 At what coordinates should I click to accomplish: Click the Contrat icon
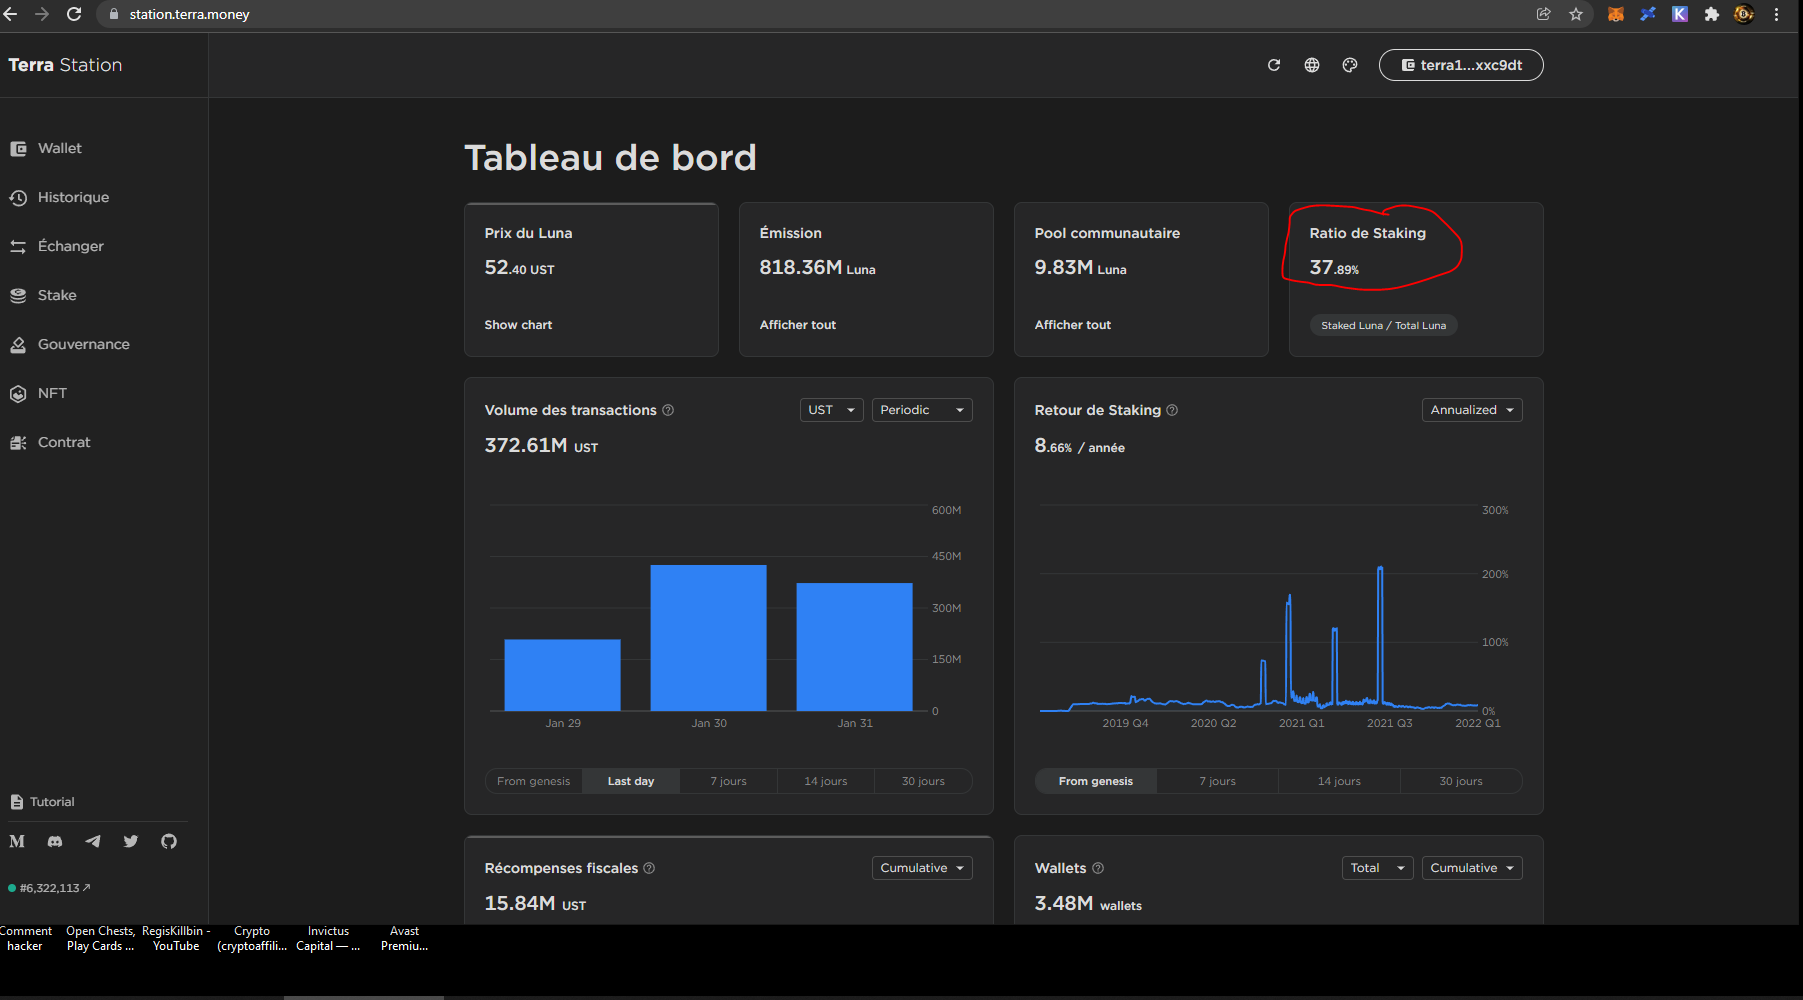pyautogui.click(x=18, y=443)
